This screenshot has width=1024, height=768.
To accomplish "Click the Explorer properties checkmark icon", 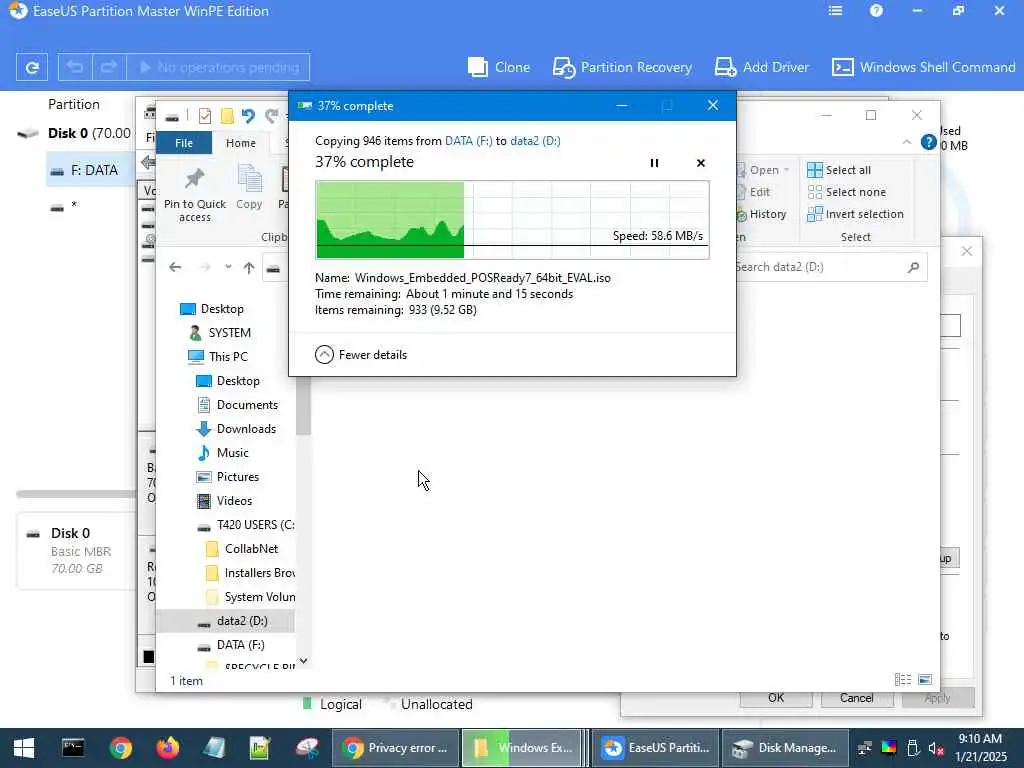I will [x=204, y=116].
